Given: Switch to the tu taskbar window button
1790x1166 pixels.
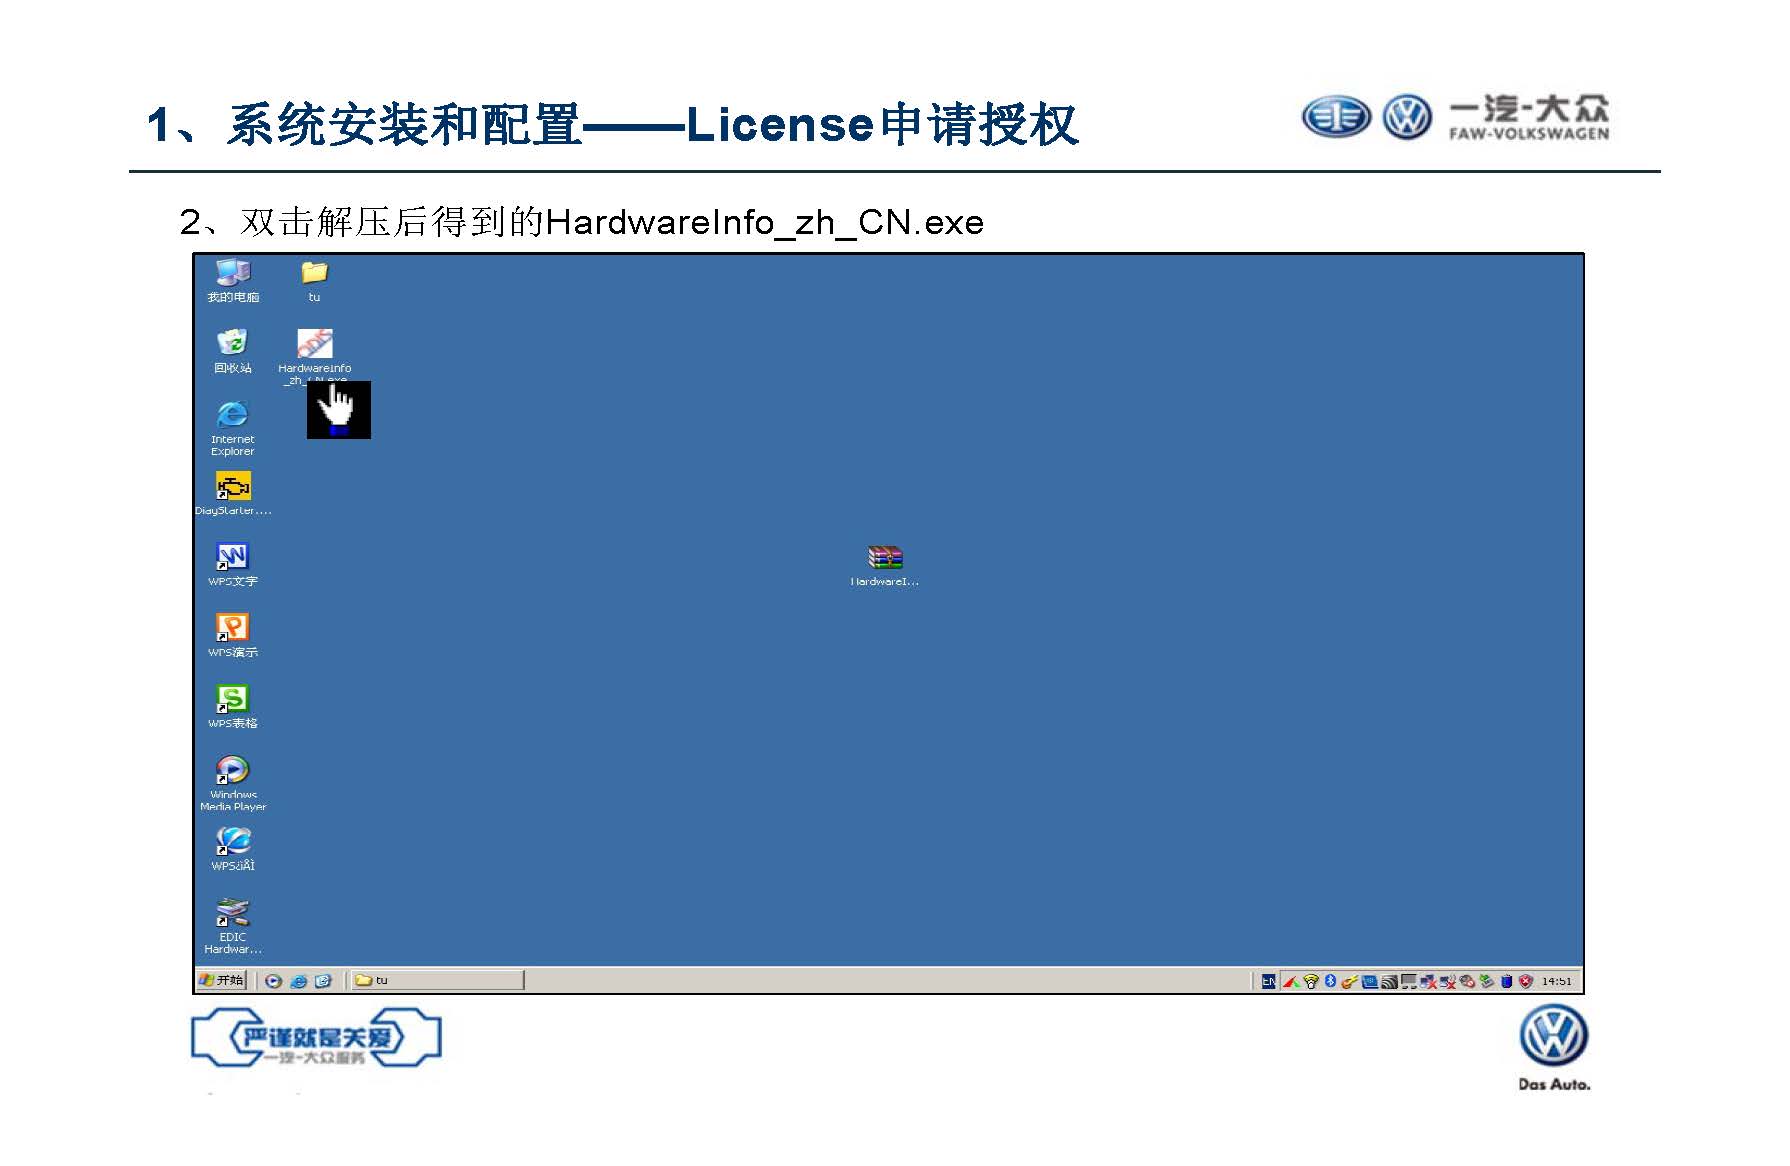Looking at the screenshot, I should point(437,981).
